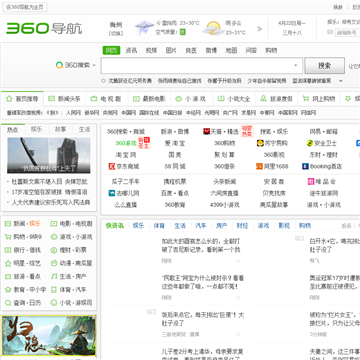Viewport: 360px width, 360px height.
Task: Click the 安全卫士 icon
Action: pos(310,143)
